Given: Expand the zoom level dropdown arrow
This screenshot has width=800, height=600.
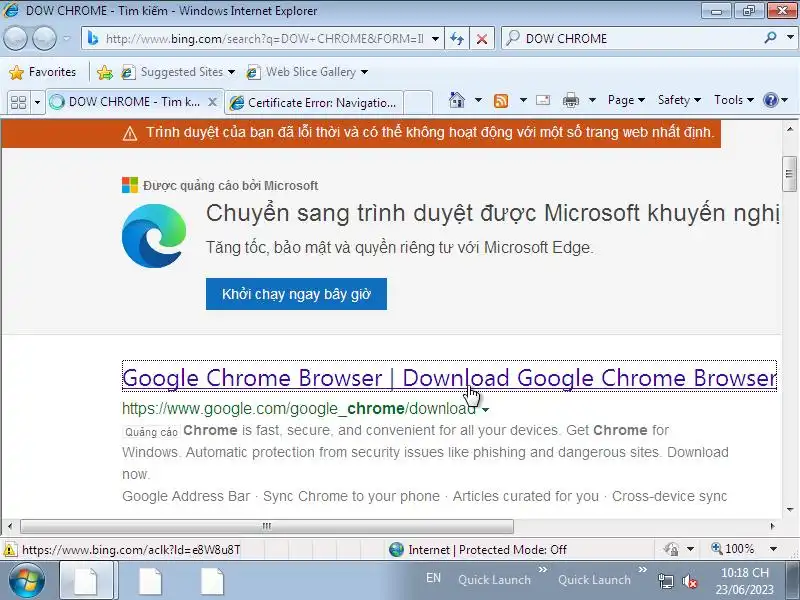Looking at the screenshot, I should point(773,549).
